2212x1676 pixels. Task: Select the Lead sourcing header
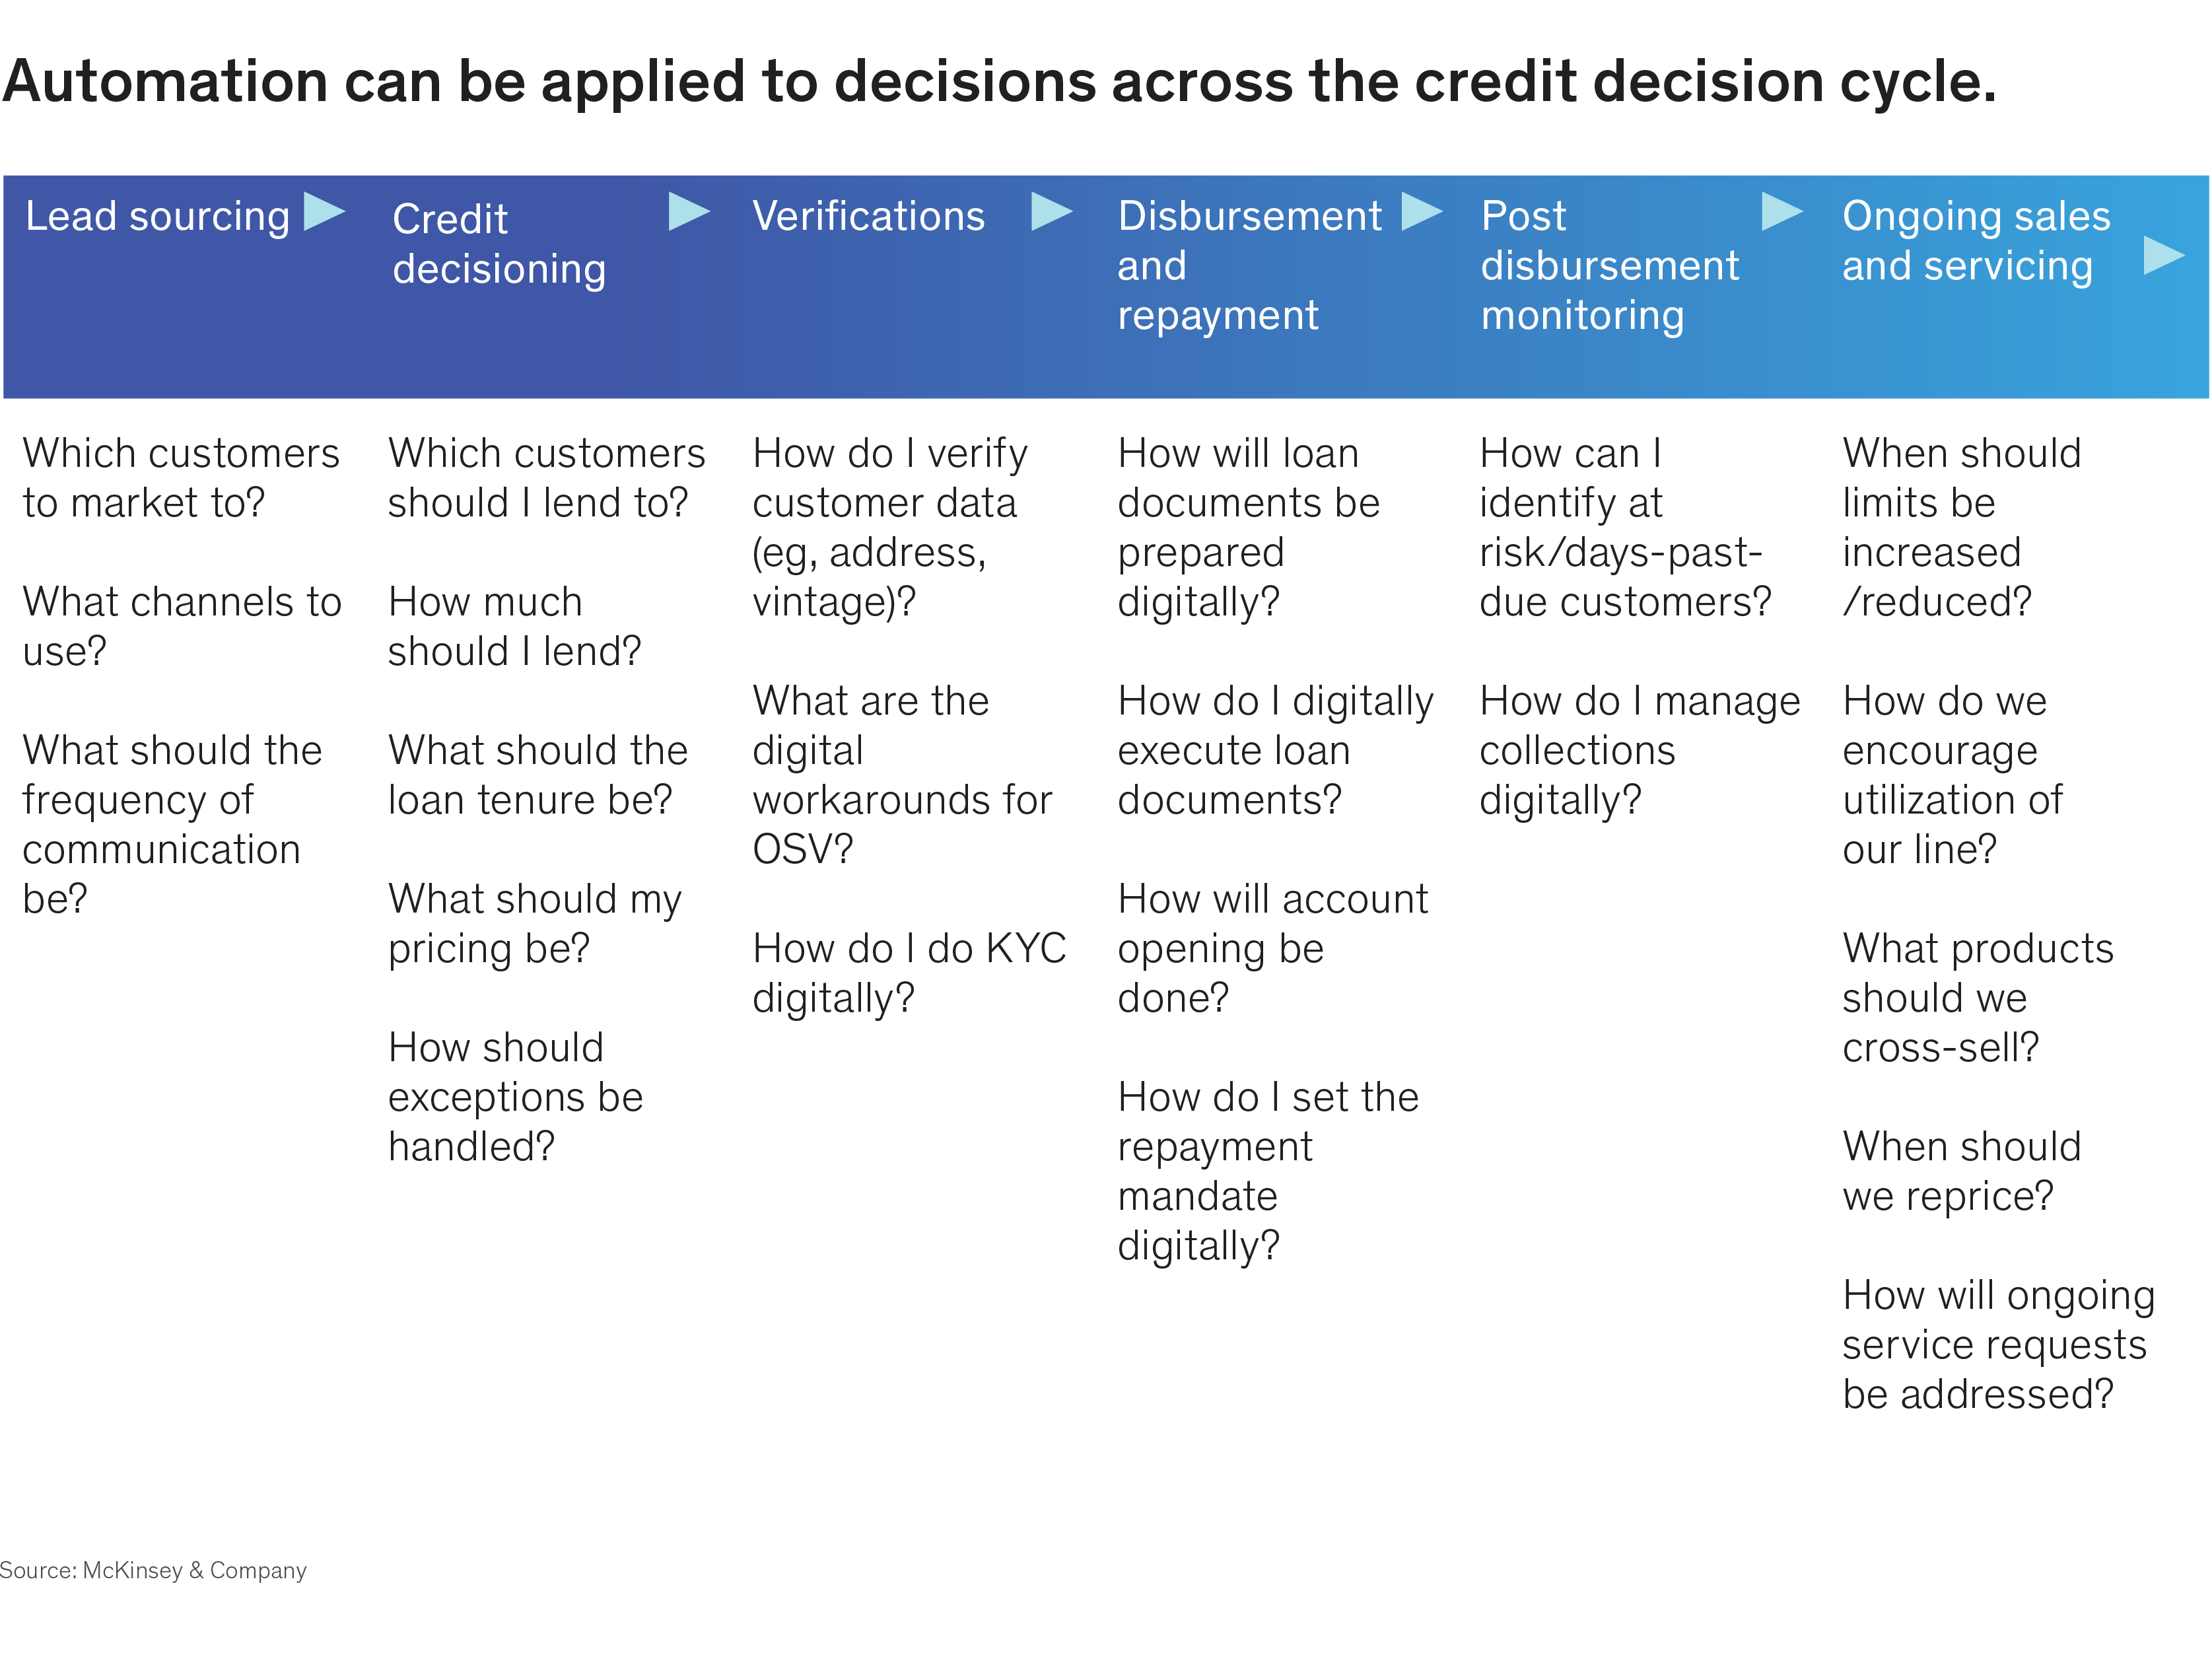pos(157,216)
